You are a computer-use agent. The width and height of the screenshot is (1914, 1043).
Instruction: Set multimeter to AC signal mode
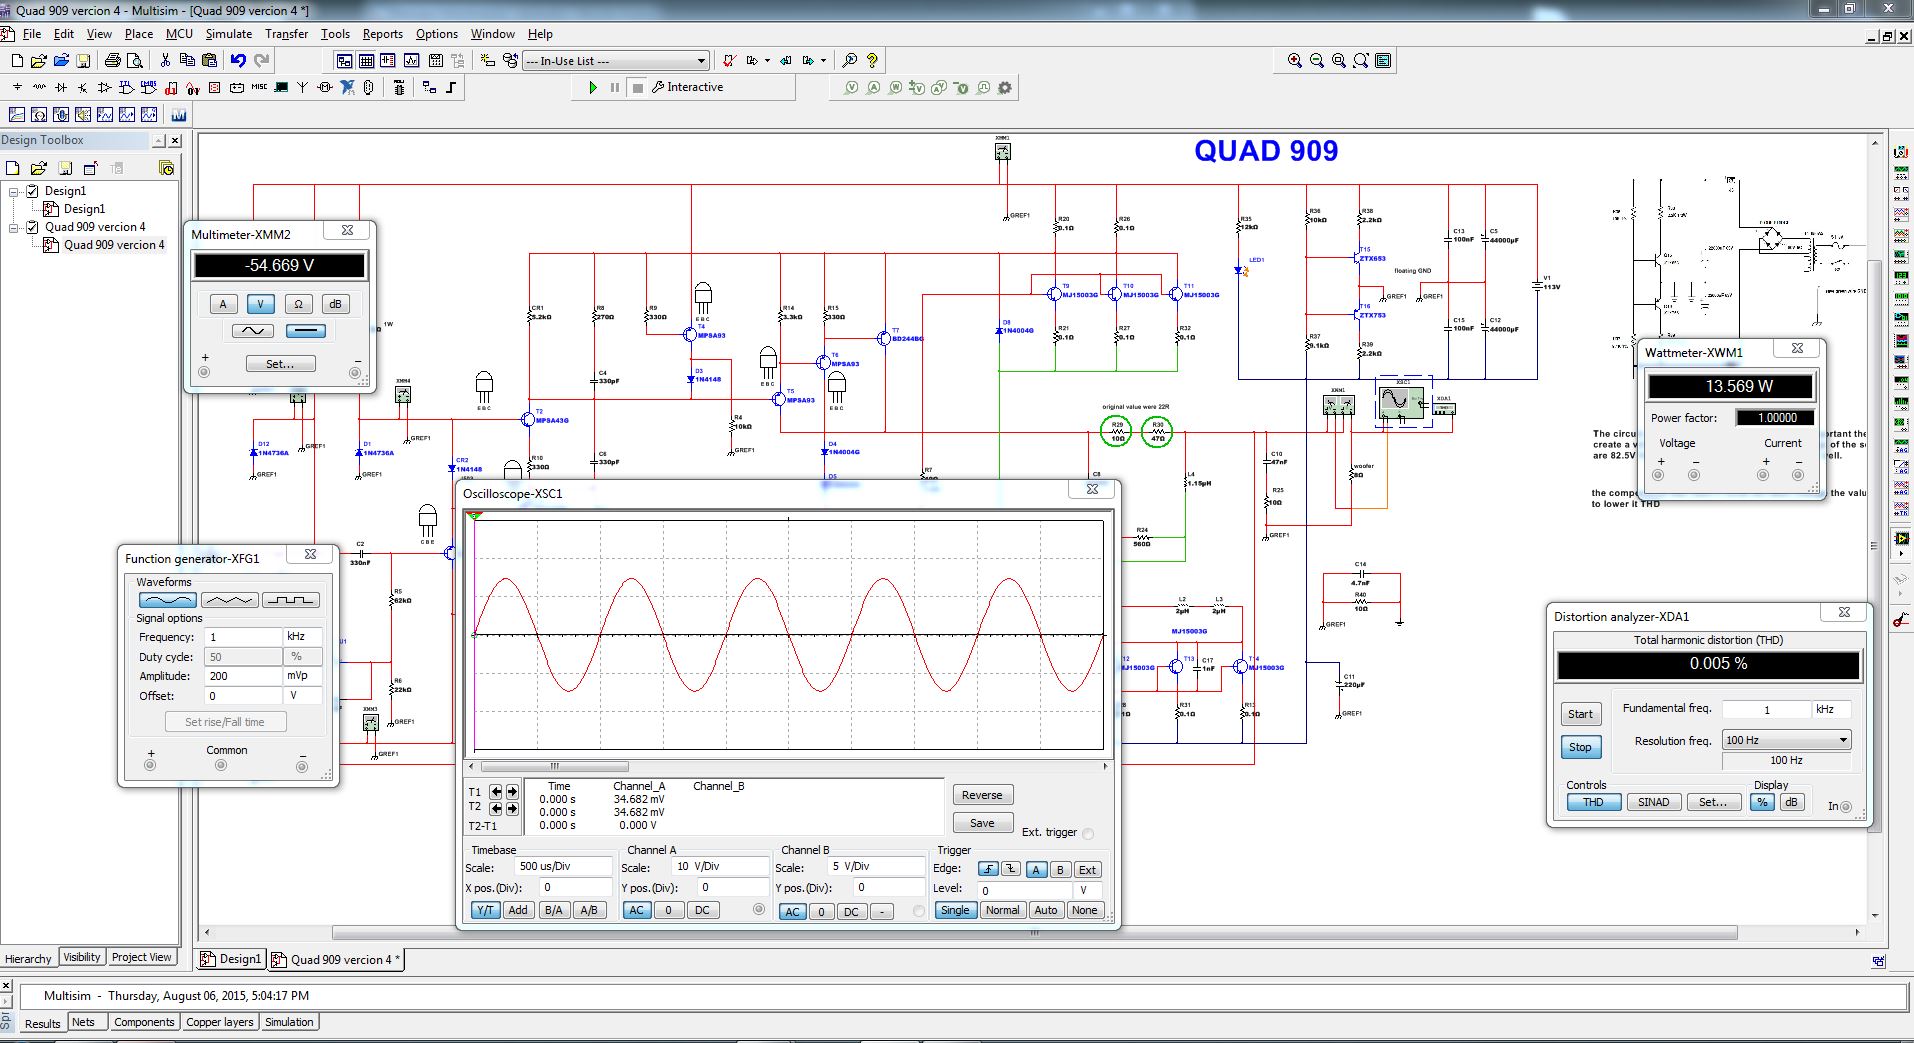coord(253,331)
